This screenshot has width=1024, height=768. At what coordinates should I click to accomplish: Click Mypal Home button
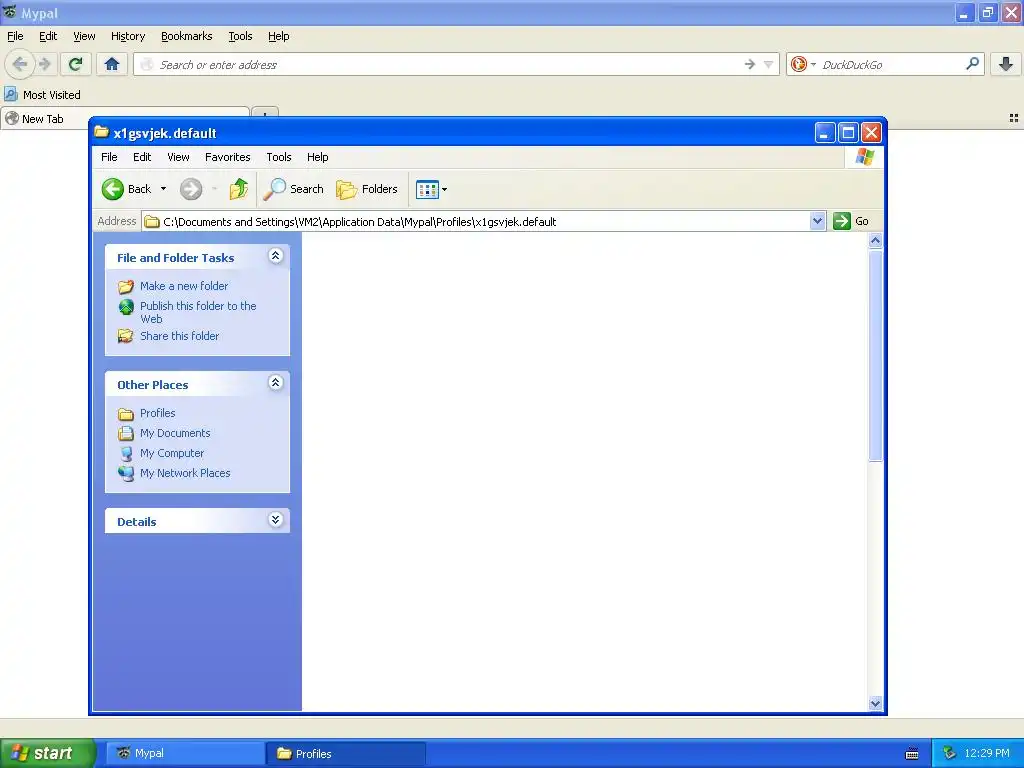112,64
